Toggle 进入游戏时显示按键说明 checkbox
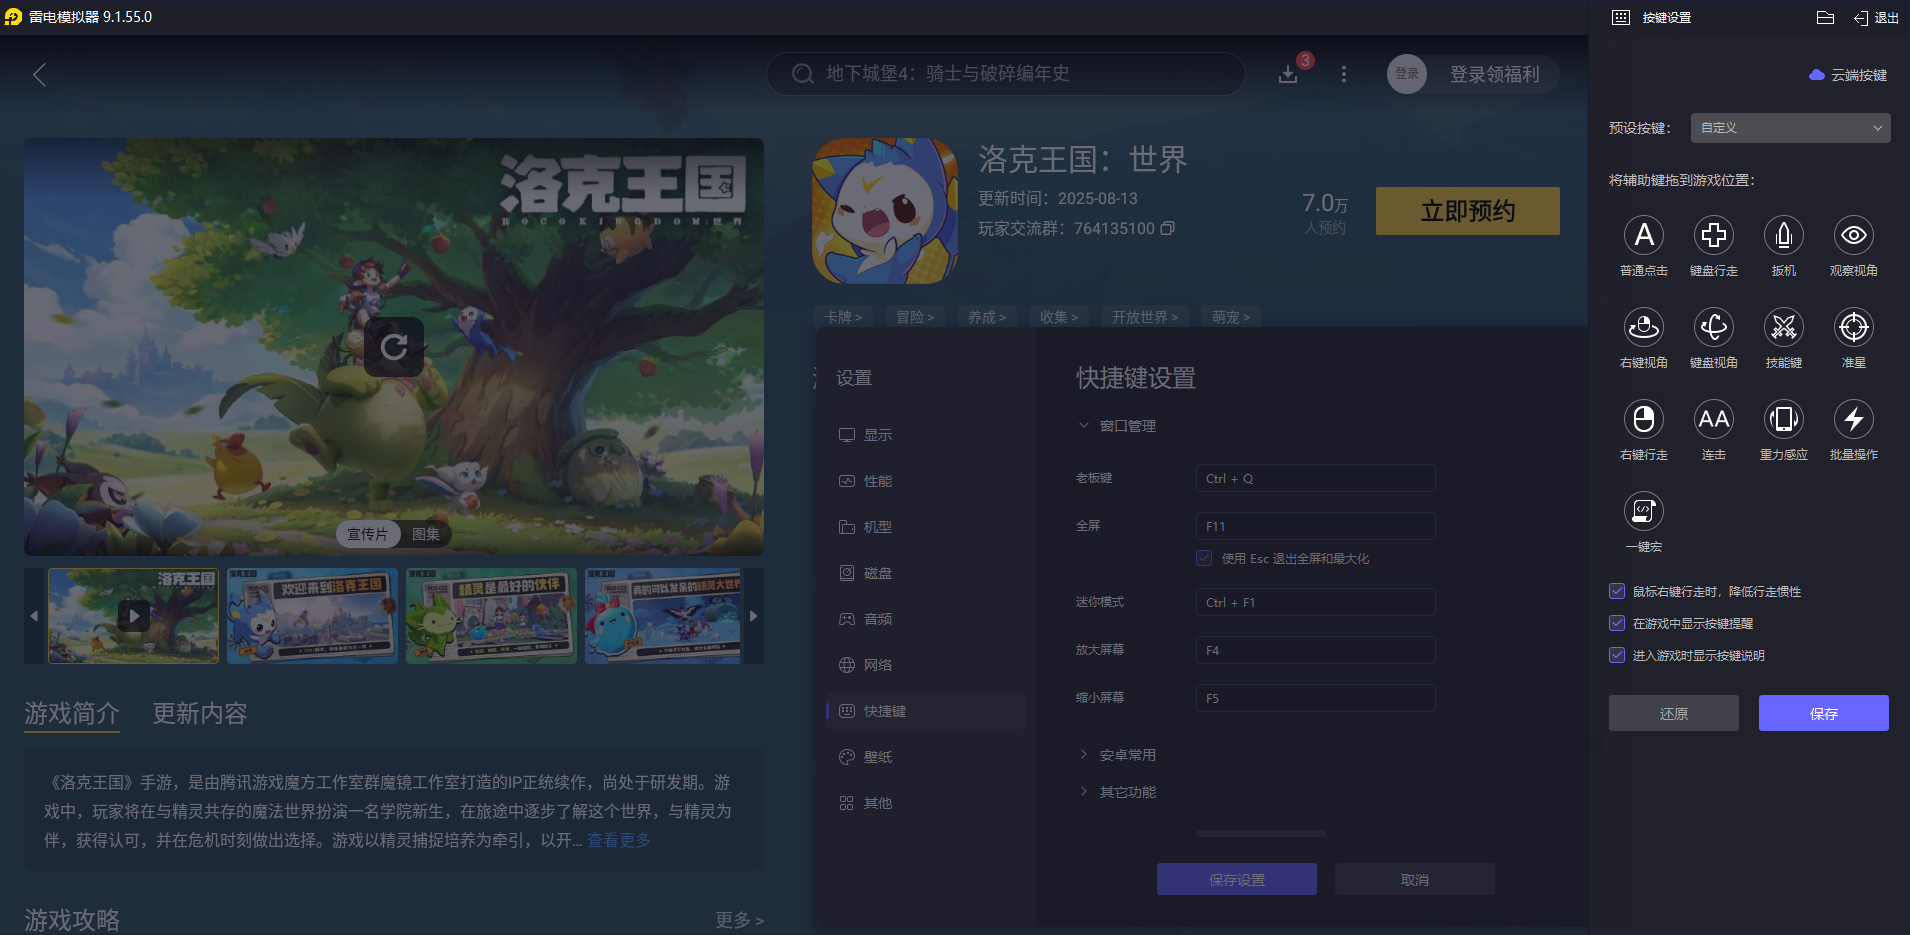 [1617, 655]
